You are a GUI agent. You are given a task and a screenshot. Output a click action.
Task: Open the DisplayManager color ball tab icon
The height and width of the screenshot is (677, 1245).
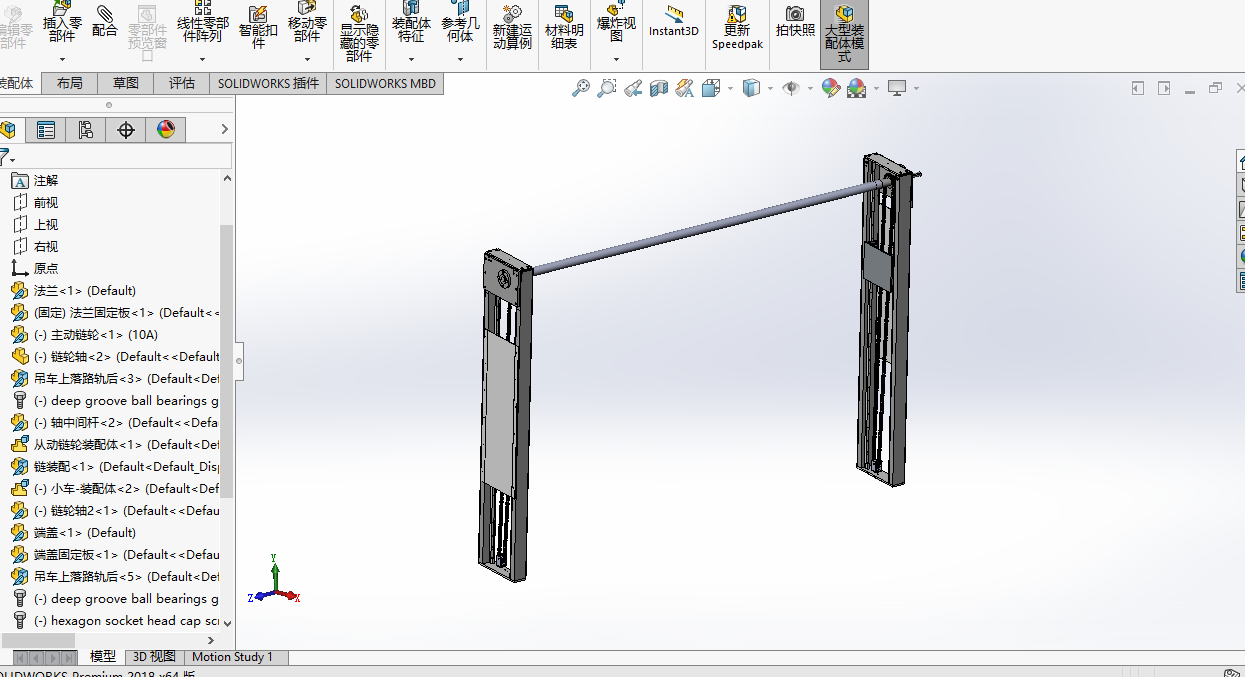click(x=166, y=129)
